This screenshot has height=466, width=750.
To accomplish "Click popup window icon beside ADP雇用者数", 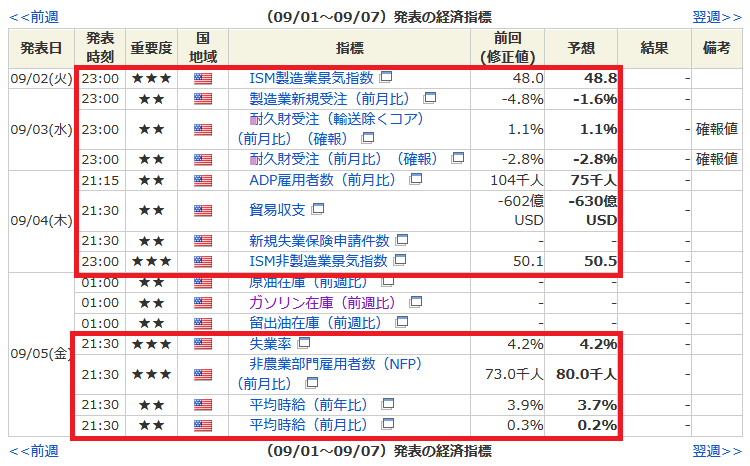I will click(x=416, y=179).
